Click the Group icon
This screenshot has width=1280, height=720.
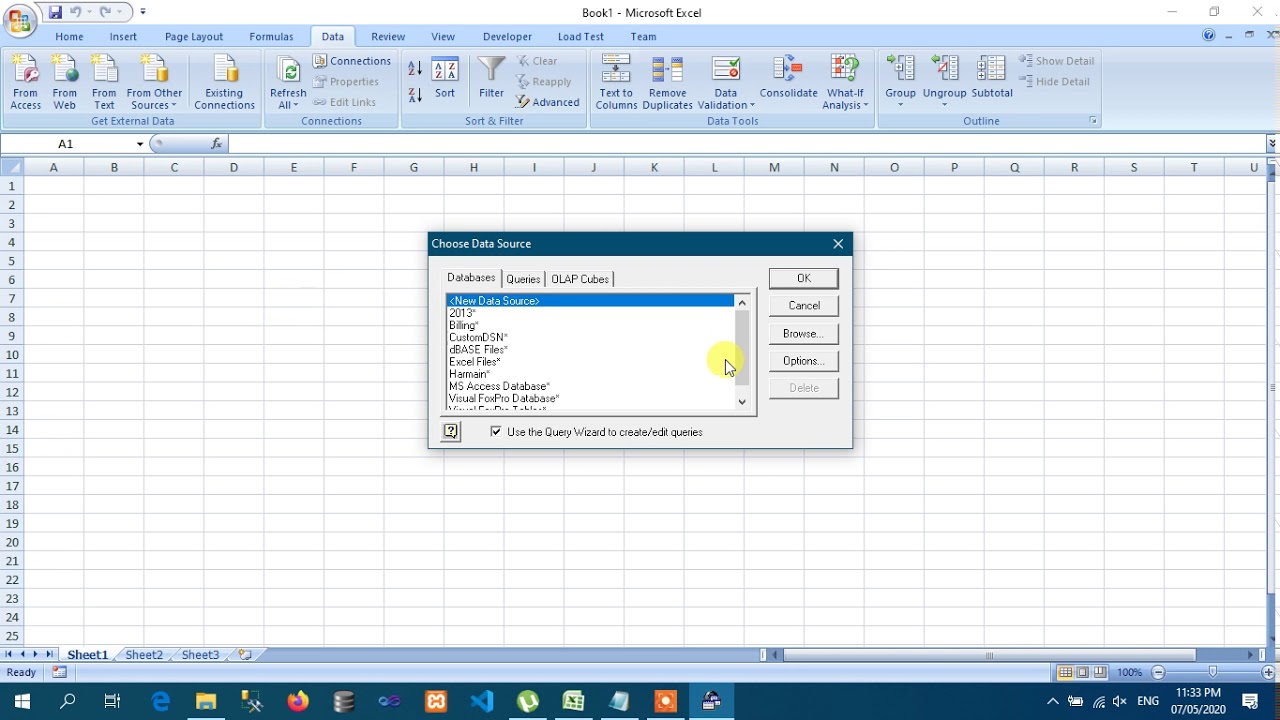(900, 70)
